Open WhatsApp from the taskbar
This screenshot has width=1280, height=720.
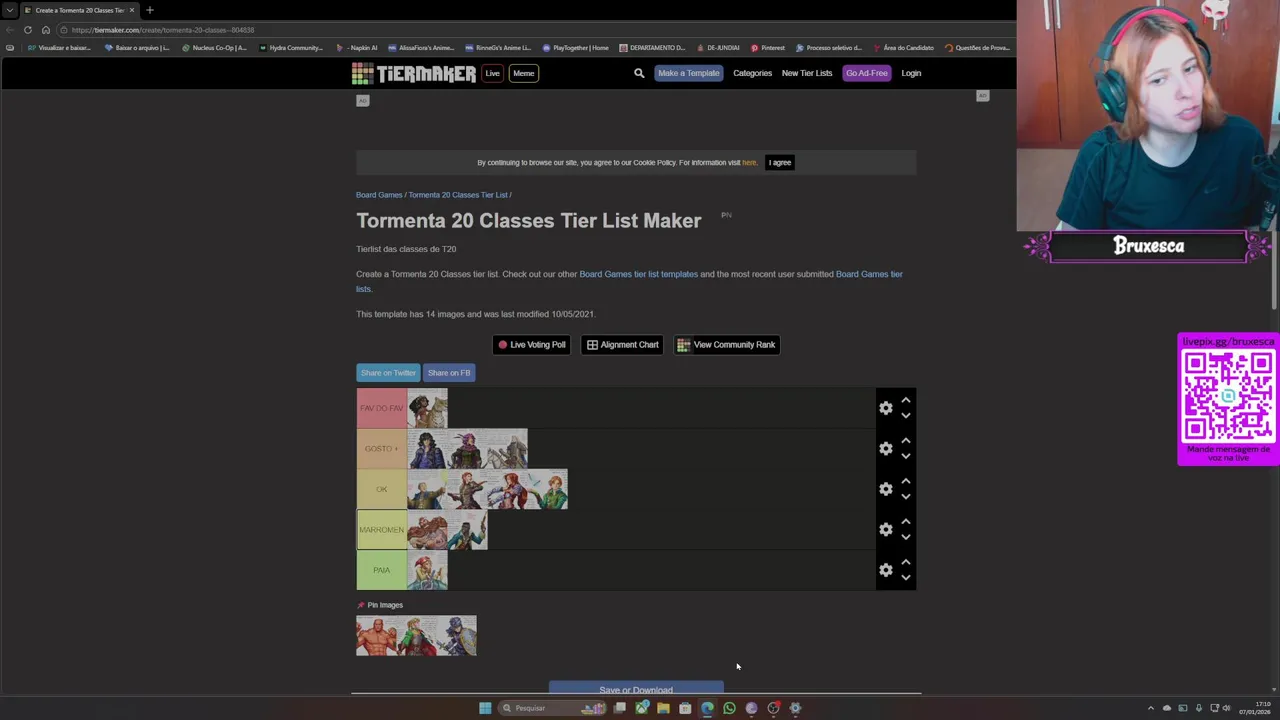[x=729, y=708]
